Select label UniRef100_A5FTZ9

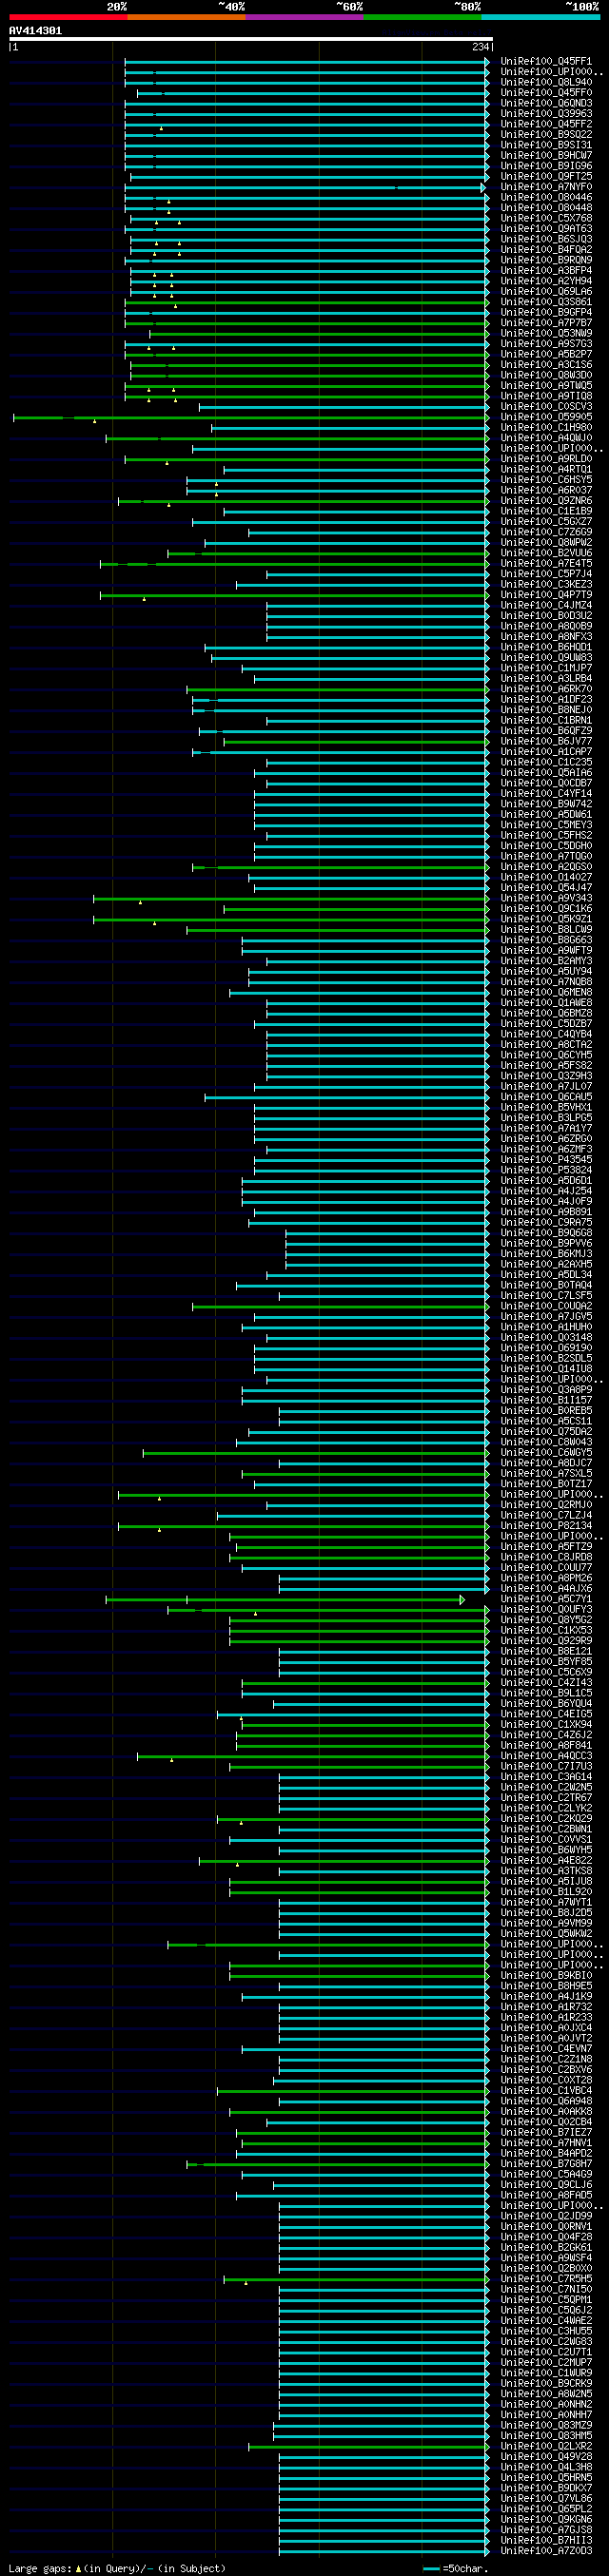pos(546,1547)
